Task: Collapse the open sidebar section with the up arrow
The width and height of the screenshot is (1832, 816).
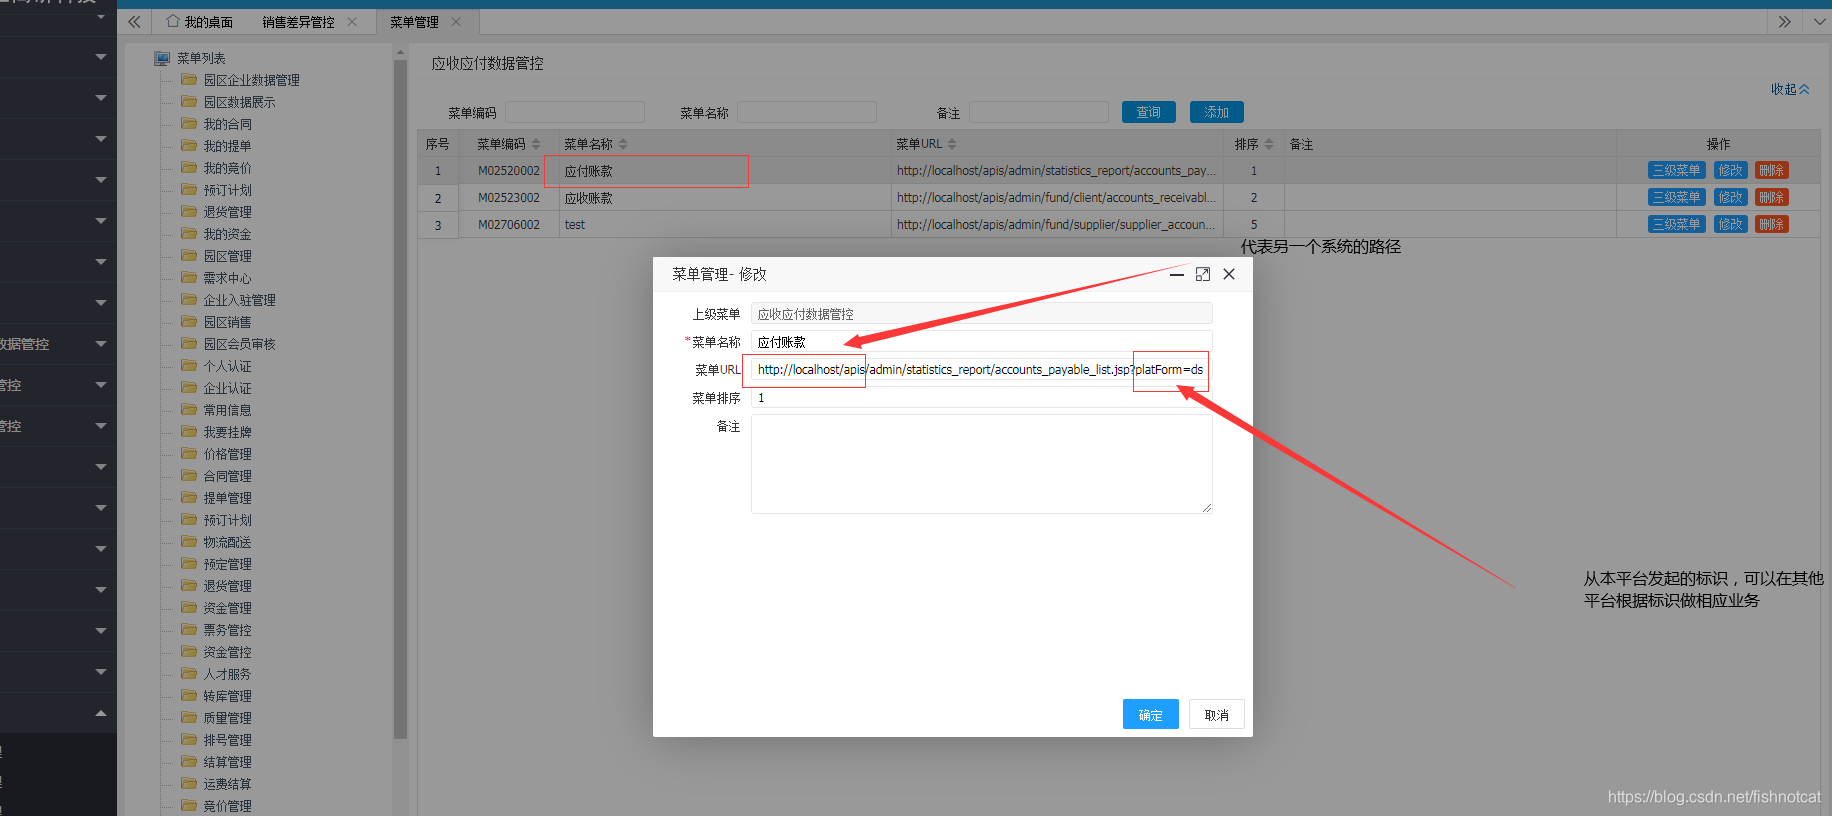Action: [101, 713]
